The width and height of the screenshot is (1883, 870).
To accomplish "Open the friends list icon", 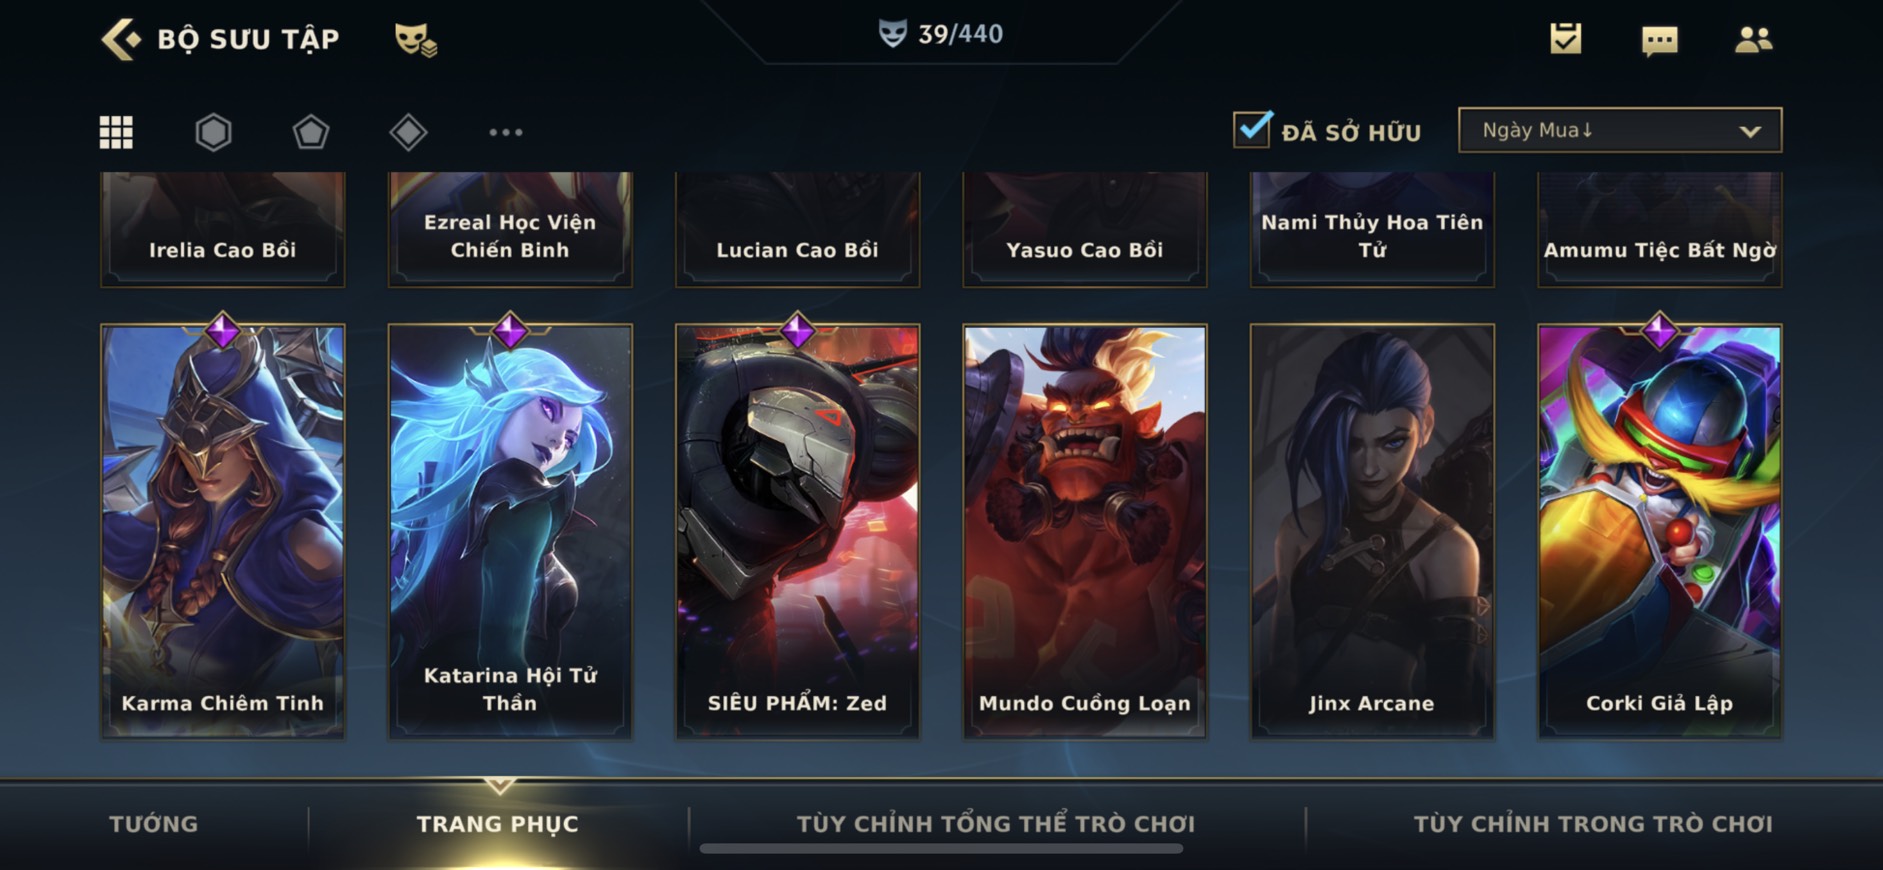I will [1753, 39].
